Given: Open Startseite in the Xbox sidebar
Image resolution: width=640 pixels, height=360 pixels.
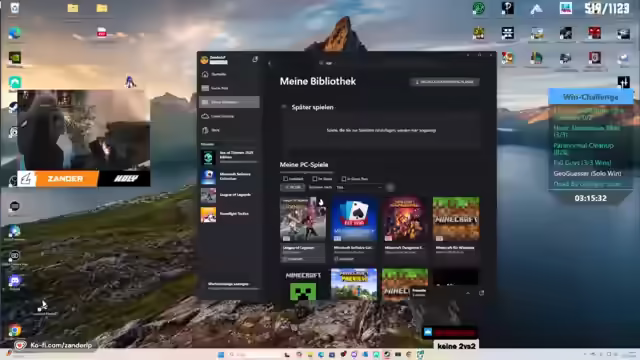Looking at the screenshot, I should [229, 74].
